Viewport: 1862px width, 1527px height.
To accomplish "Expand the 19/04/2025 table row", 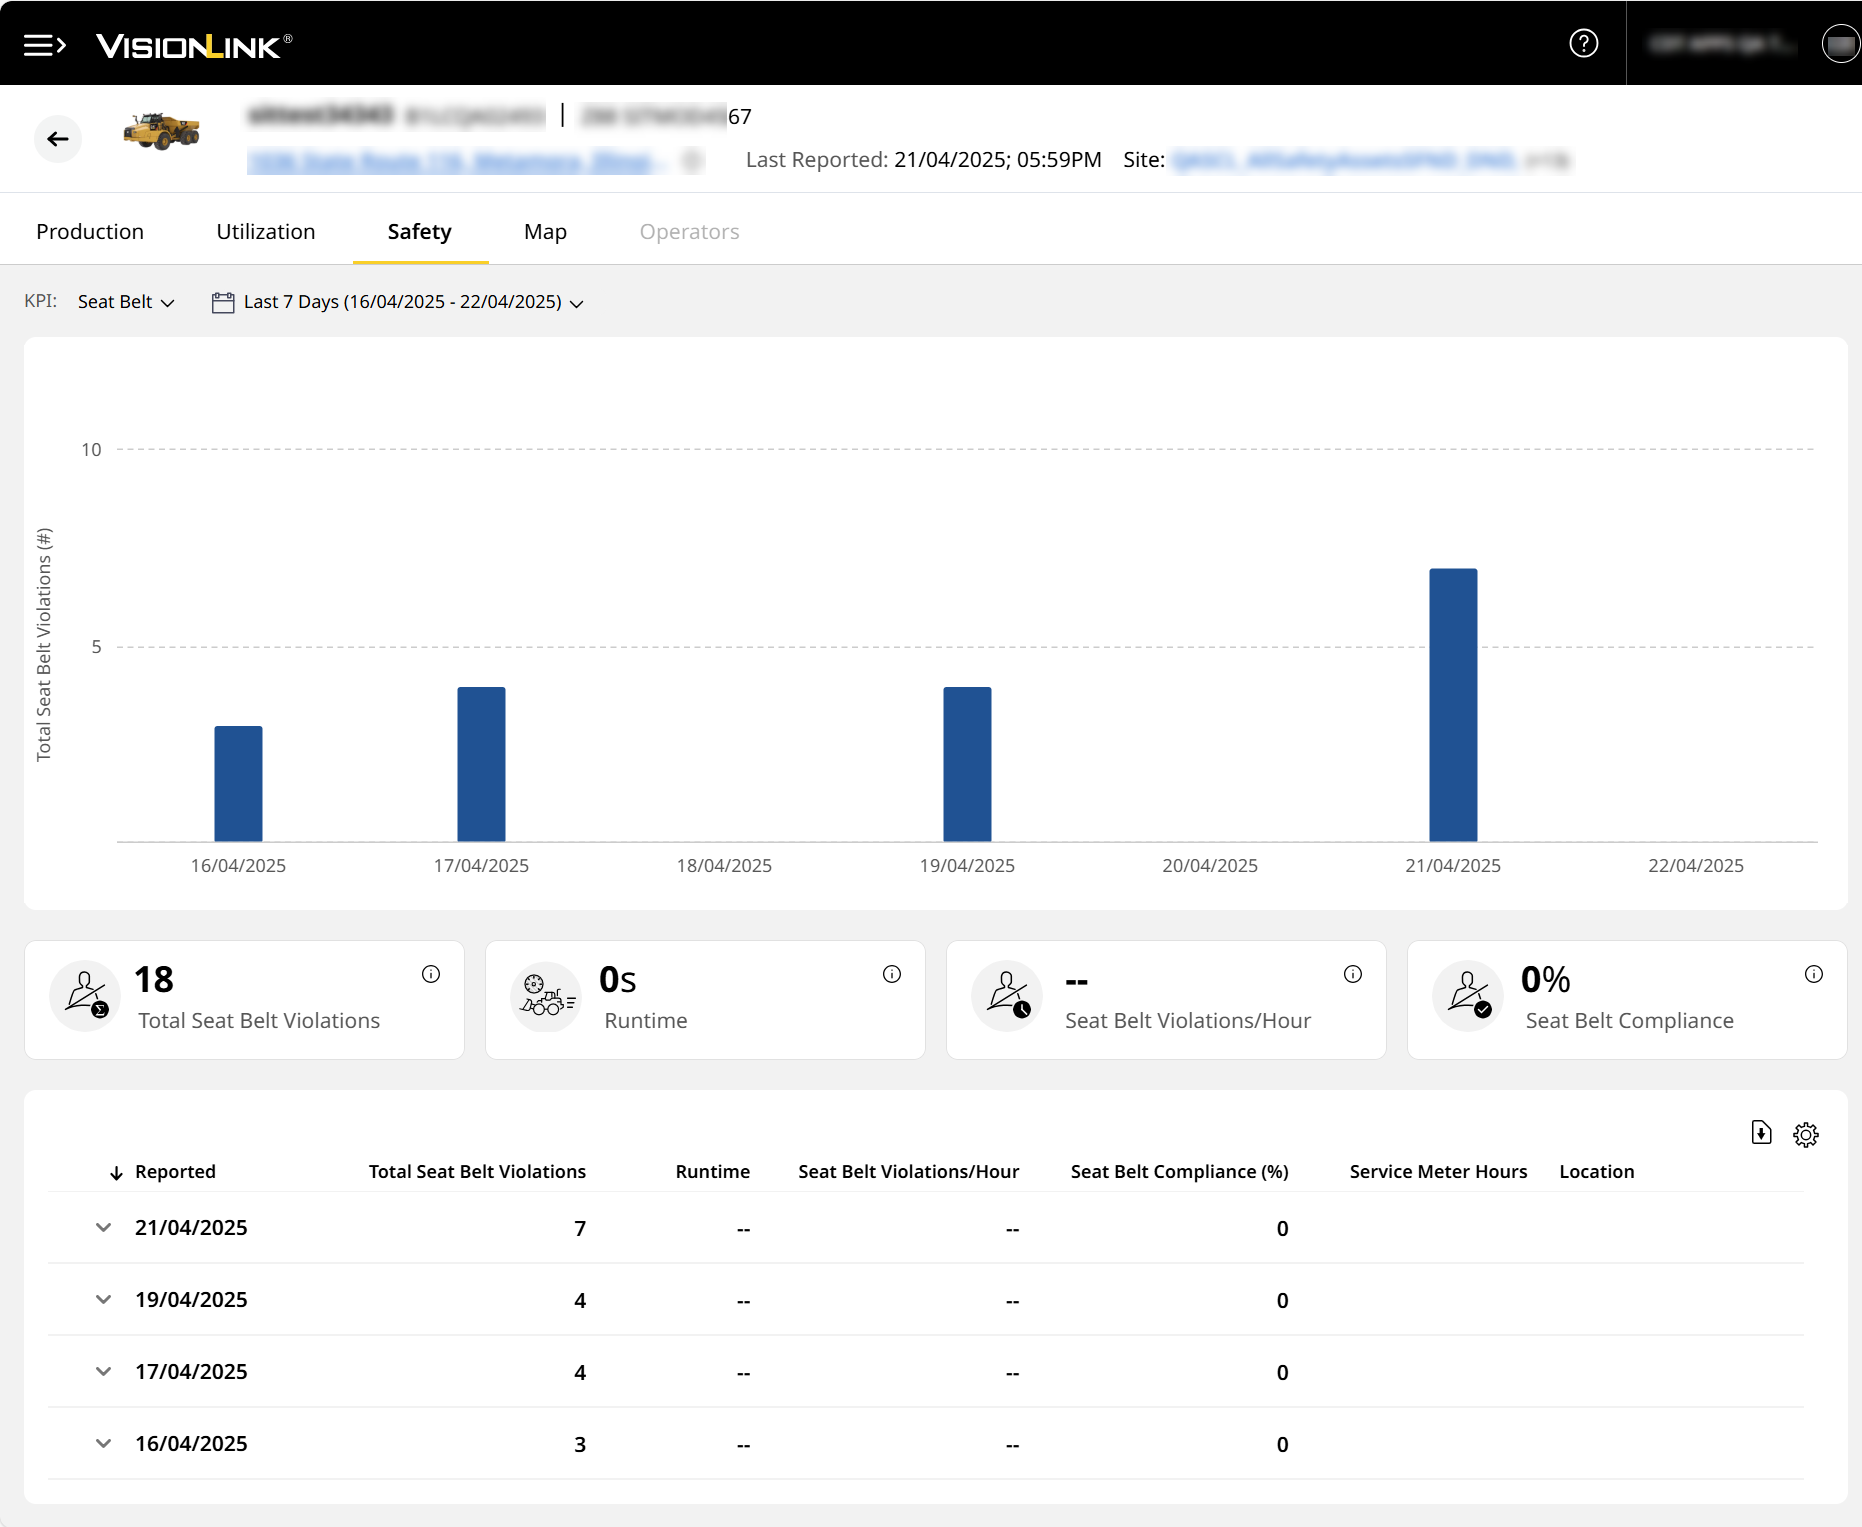I will (x=103, y=1299).
